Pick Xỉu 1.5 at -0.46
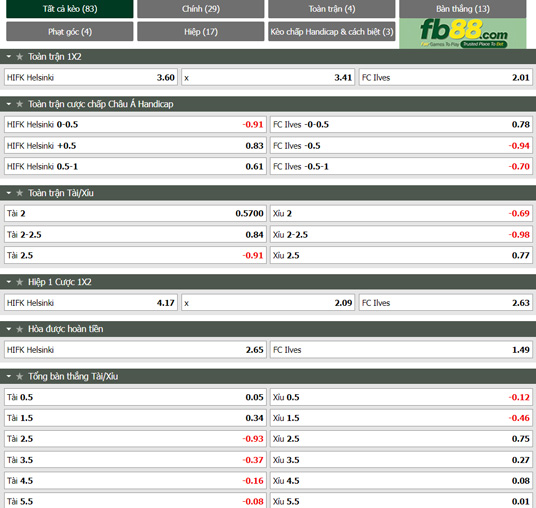The width and height of the screenshot is (536, 508). click(x=401, y=418)
